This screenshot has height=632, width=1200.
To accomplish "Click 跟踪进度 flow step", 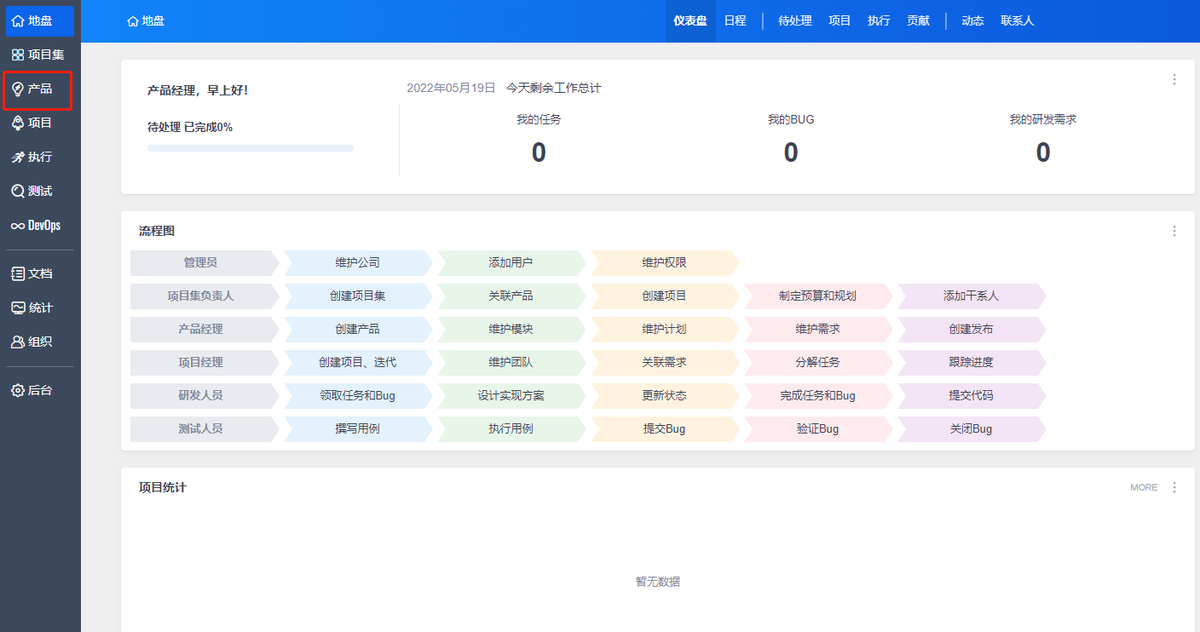I will [971, 362].
